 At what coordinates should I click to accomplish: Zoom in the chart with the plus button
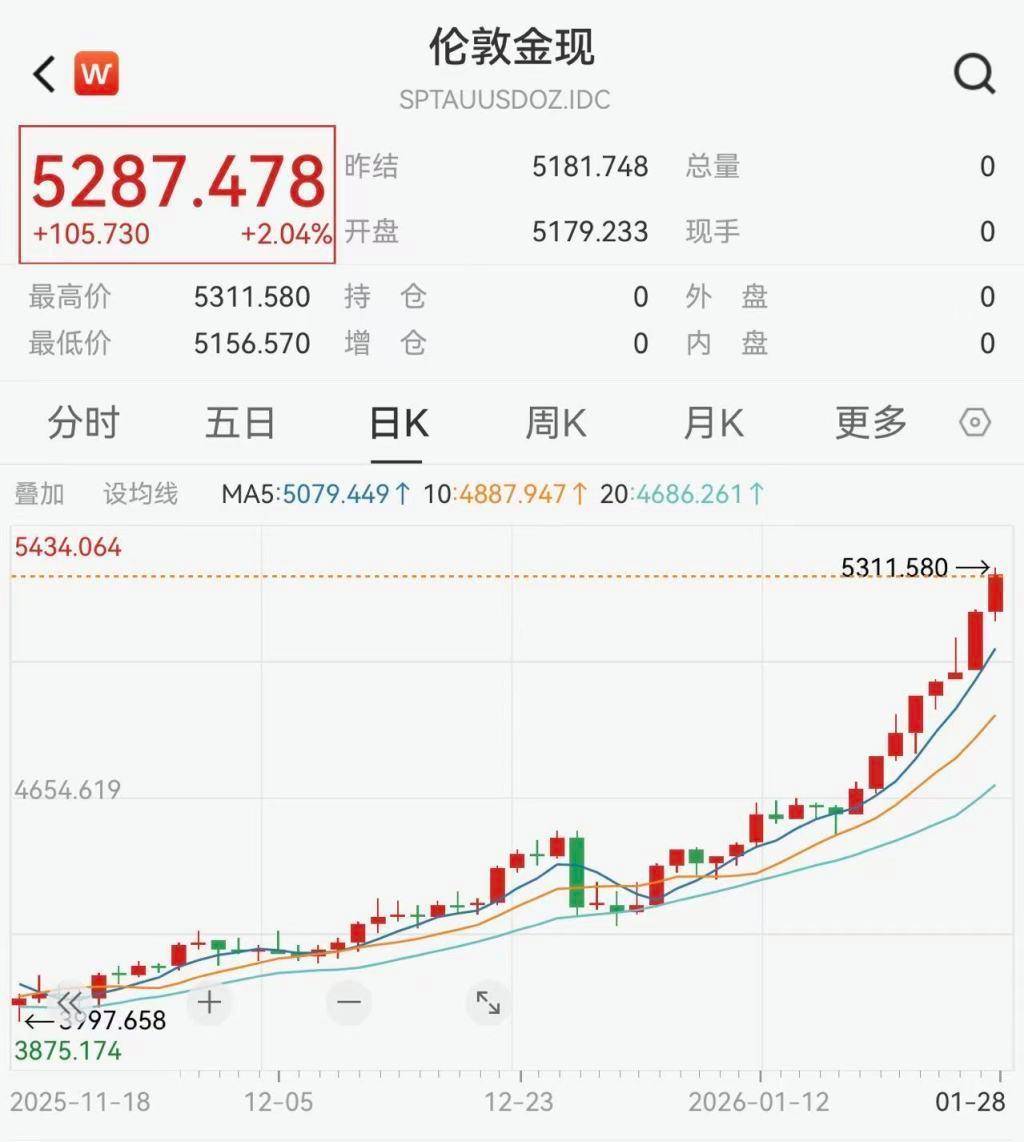[x=209, y=1002]
